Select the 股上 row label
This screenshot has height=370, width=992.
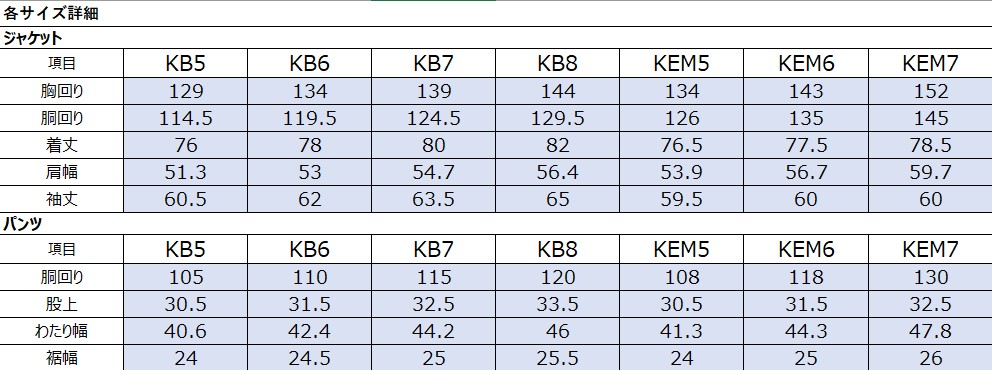point(62,304)
